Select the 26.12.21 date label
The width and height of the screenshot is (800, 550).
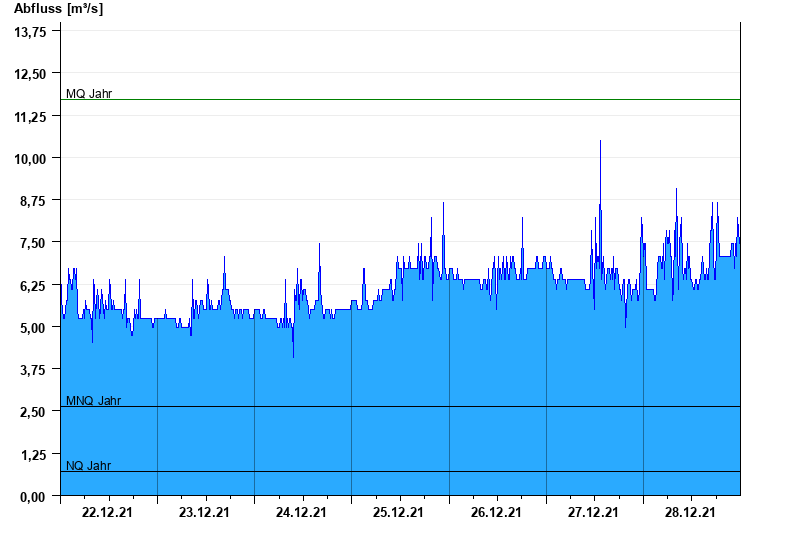pyautogui.click(x=496, y=512)
